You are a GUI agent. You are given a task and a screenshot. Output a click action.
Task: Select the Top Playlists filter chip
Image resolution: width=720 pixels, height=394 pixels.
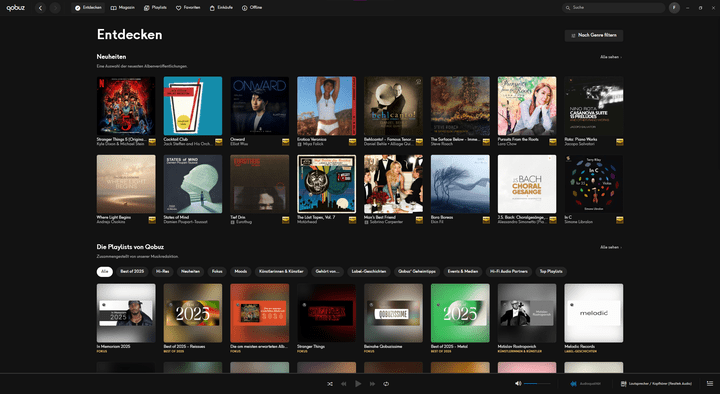point(551,271)
